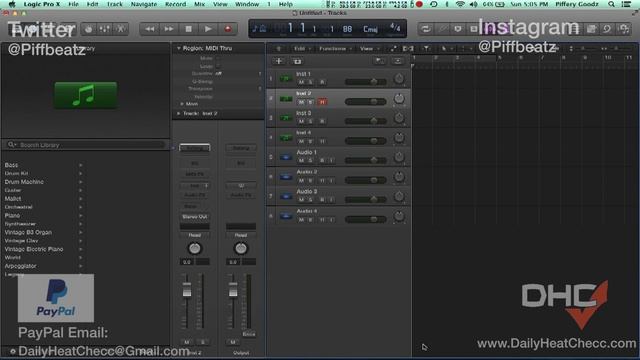640x360 pixels.
Task: Expand the Track: Inst 2 inspector section
Action: pos(178,113)
